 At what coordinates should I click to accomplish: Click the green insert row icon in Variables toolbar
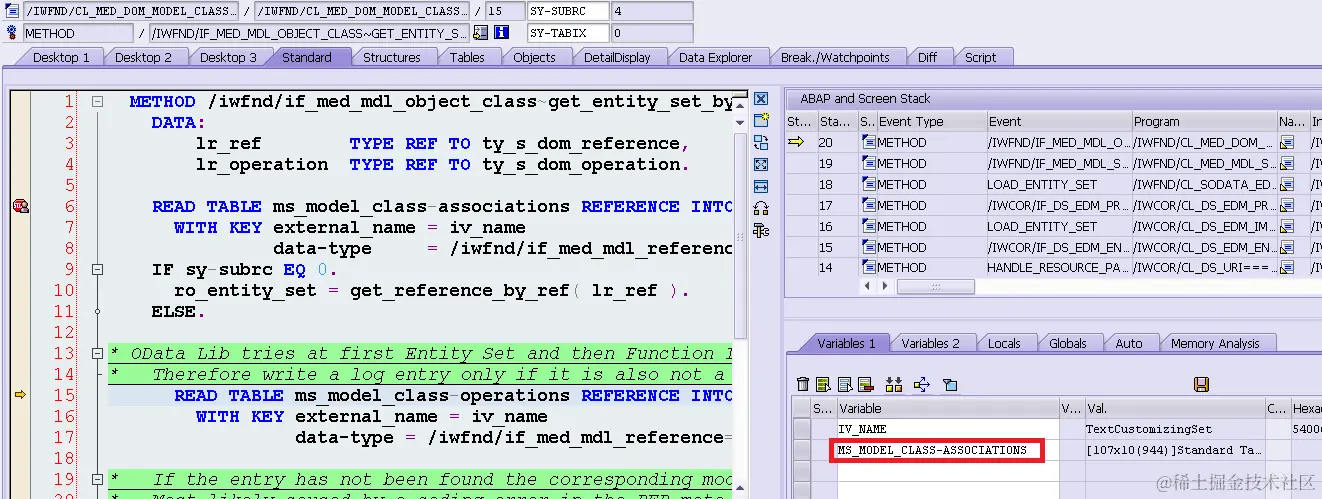823,385
